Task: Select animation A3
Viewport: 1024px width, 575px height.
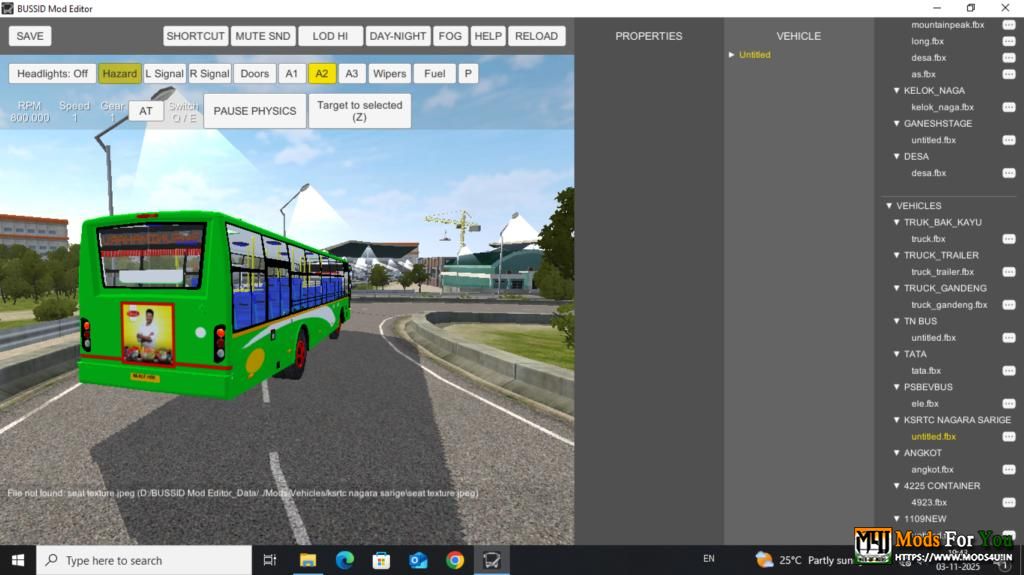Action: 352,74
